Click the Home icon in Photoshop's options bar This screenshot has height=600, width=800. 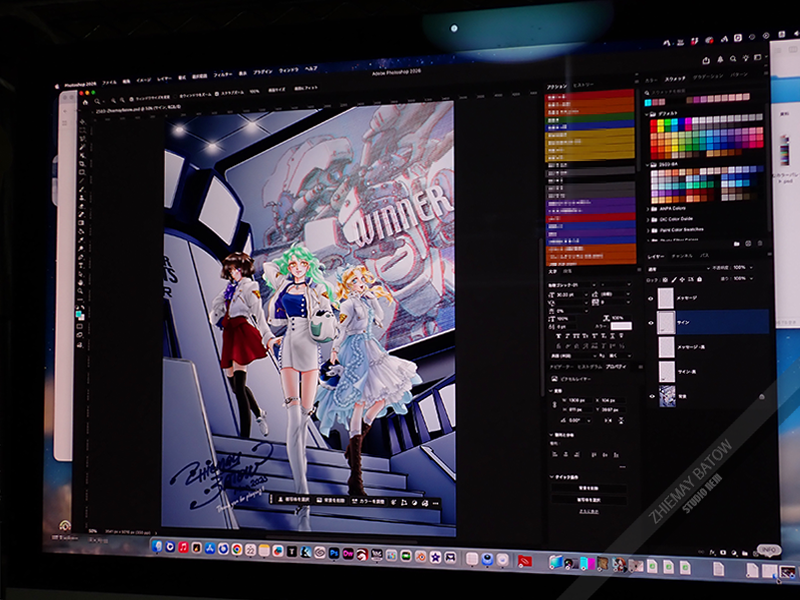(x=86, y=102)
